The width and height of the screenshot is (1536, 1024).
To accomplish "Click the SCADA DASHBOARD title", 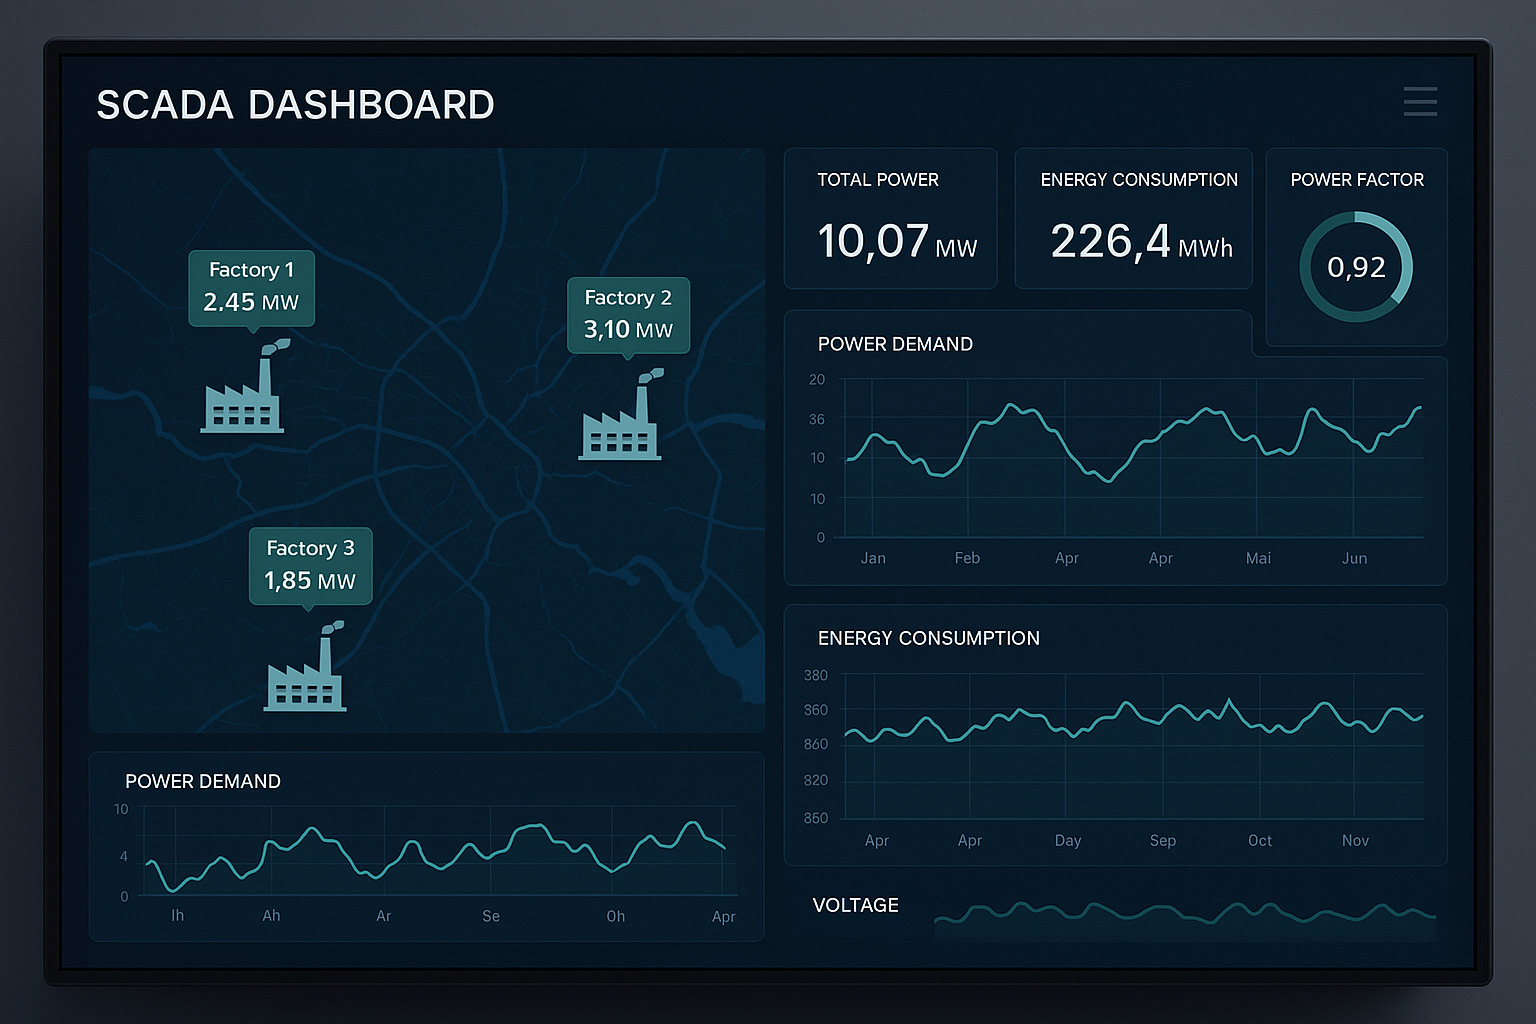I will 295,105.
